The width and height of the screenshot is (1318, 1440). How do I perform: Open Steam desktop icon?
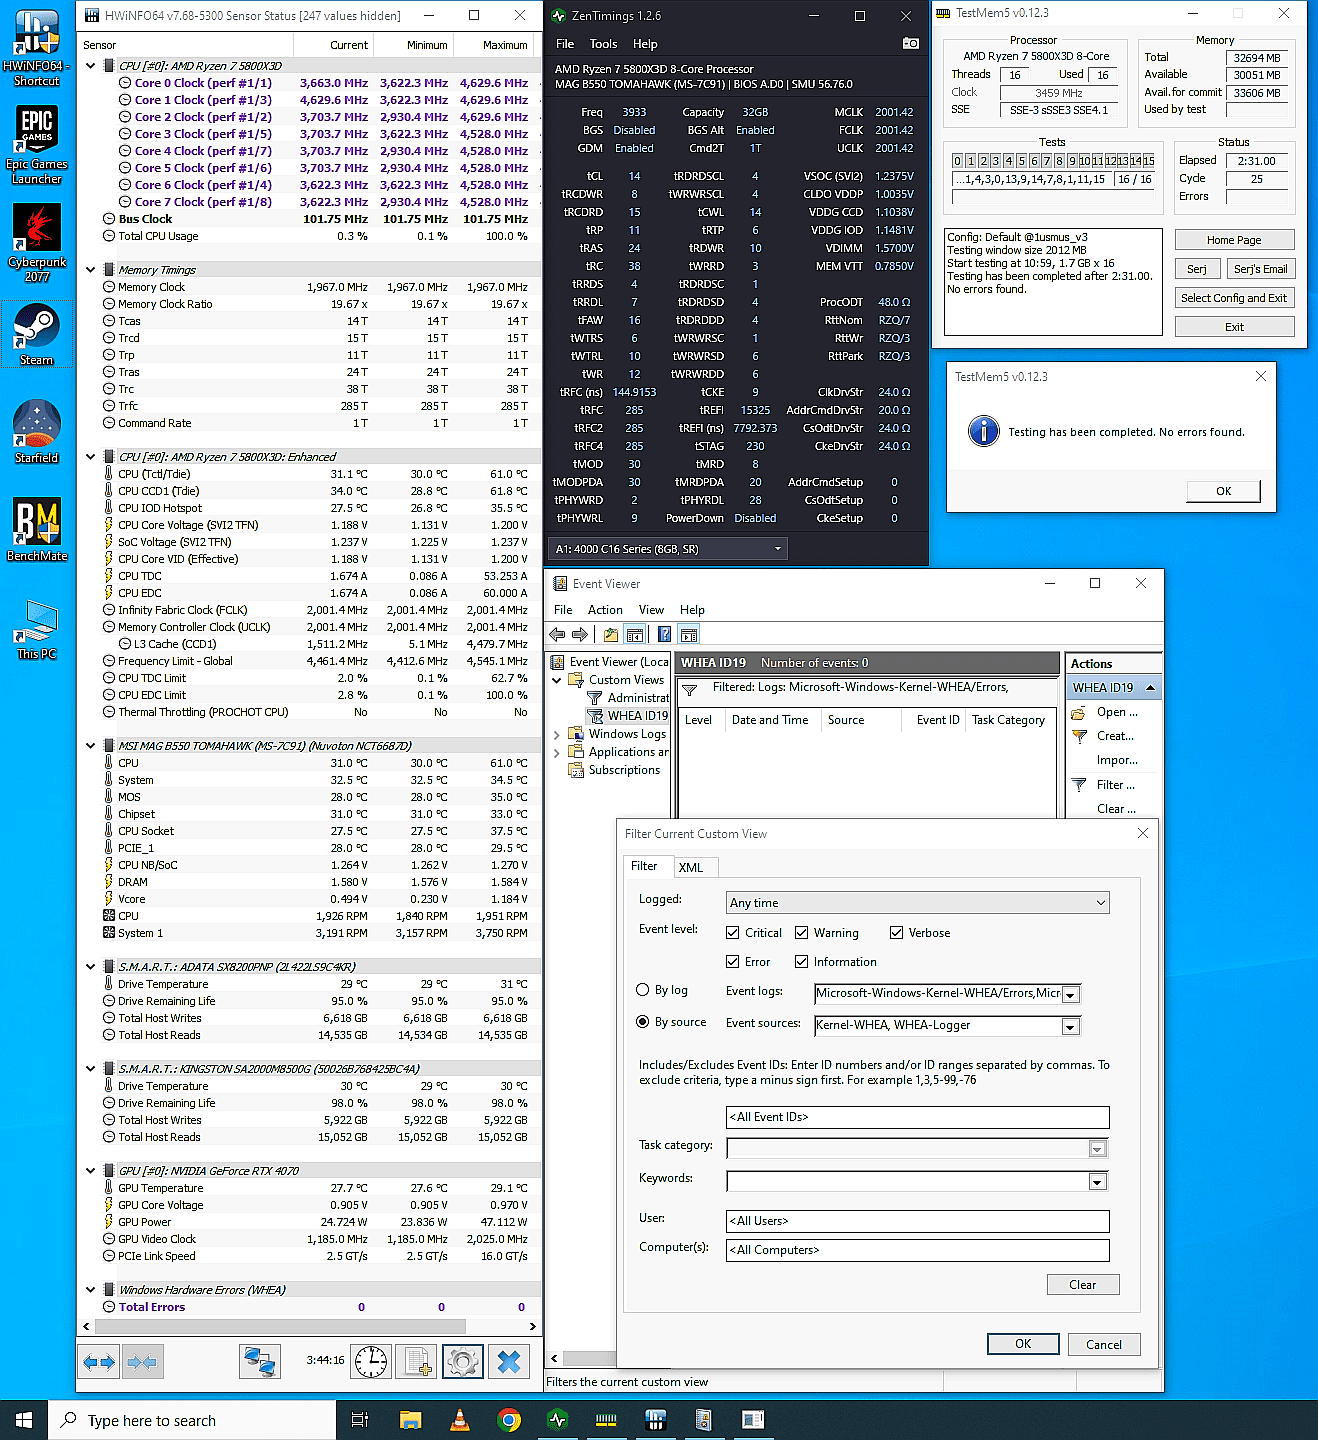click(37, 334)
